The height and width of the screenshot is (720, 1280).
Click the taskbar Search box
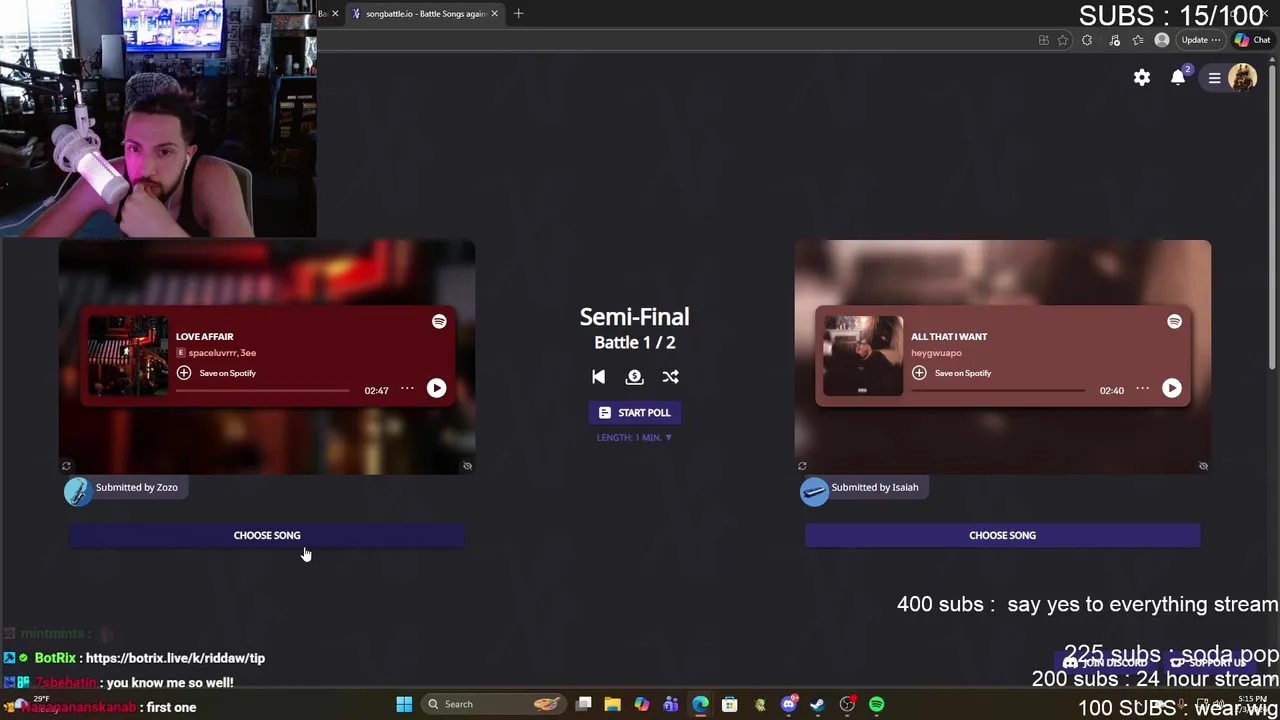click(x=492, y=704)
